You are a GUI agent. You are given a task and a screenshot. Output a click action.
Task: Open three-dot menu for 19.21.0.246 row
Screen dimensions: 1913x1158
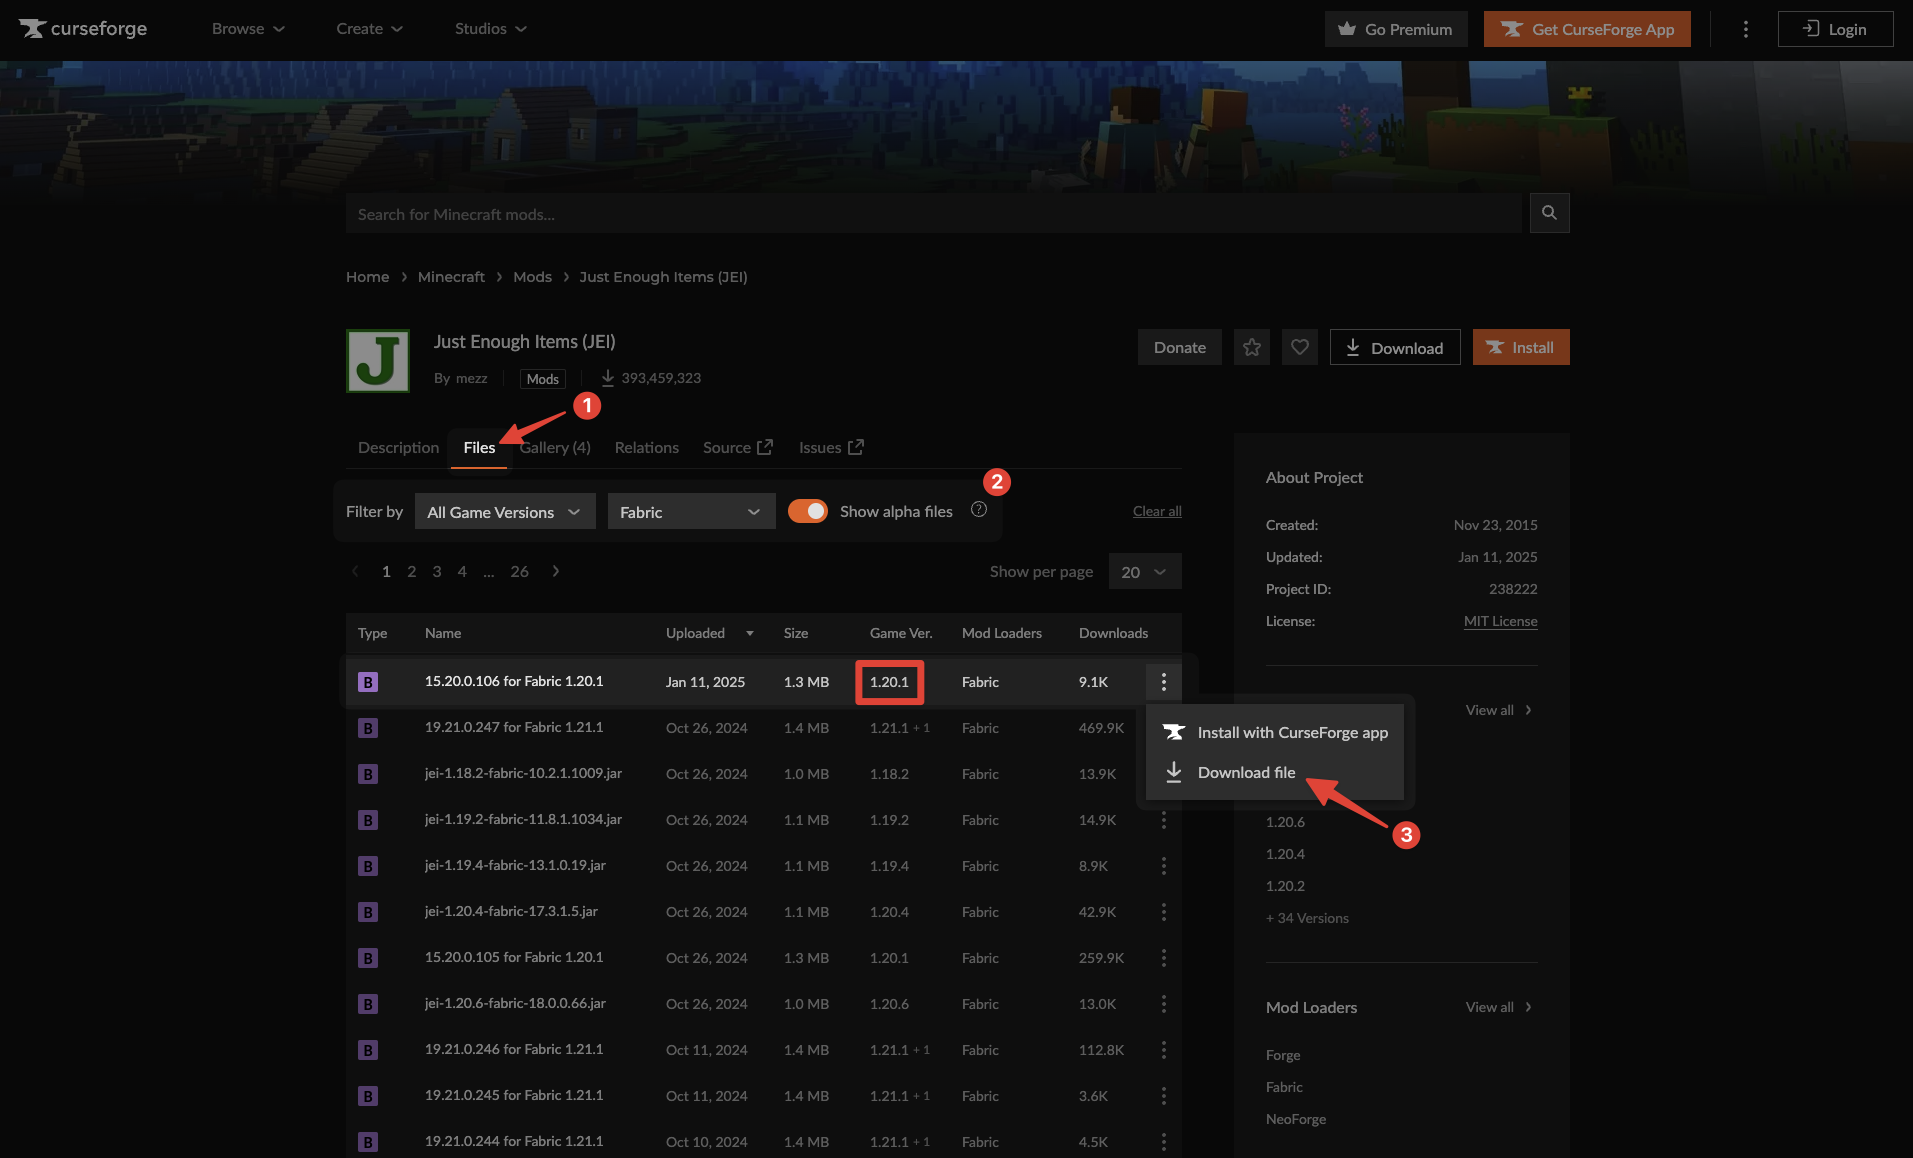click(x=1163, y=1050)
